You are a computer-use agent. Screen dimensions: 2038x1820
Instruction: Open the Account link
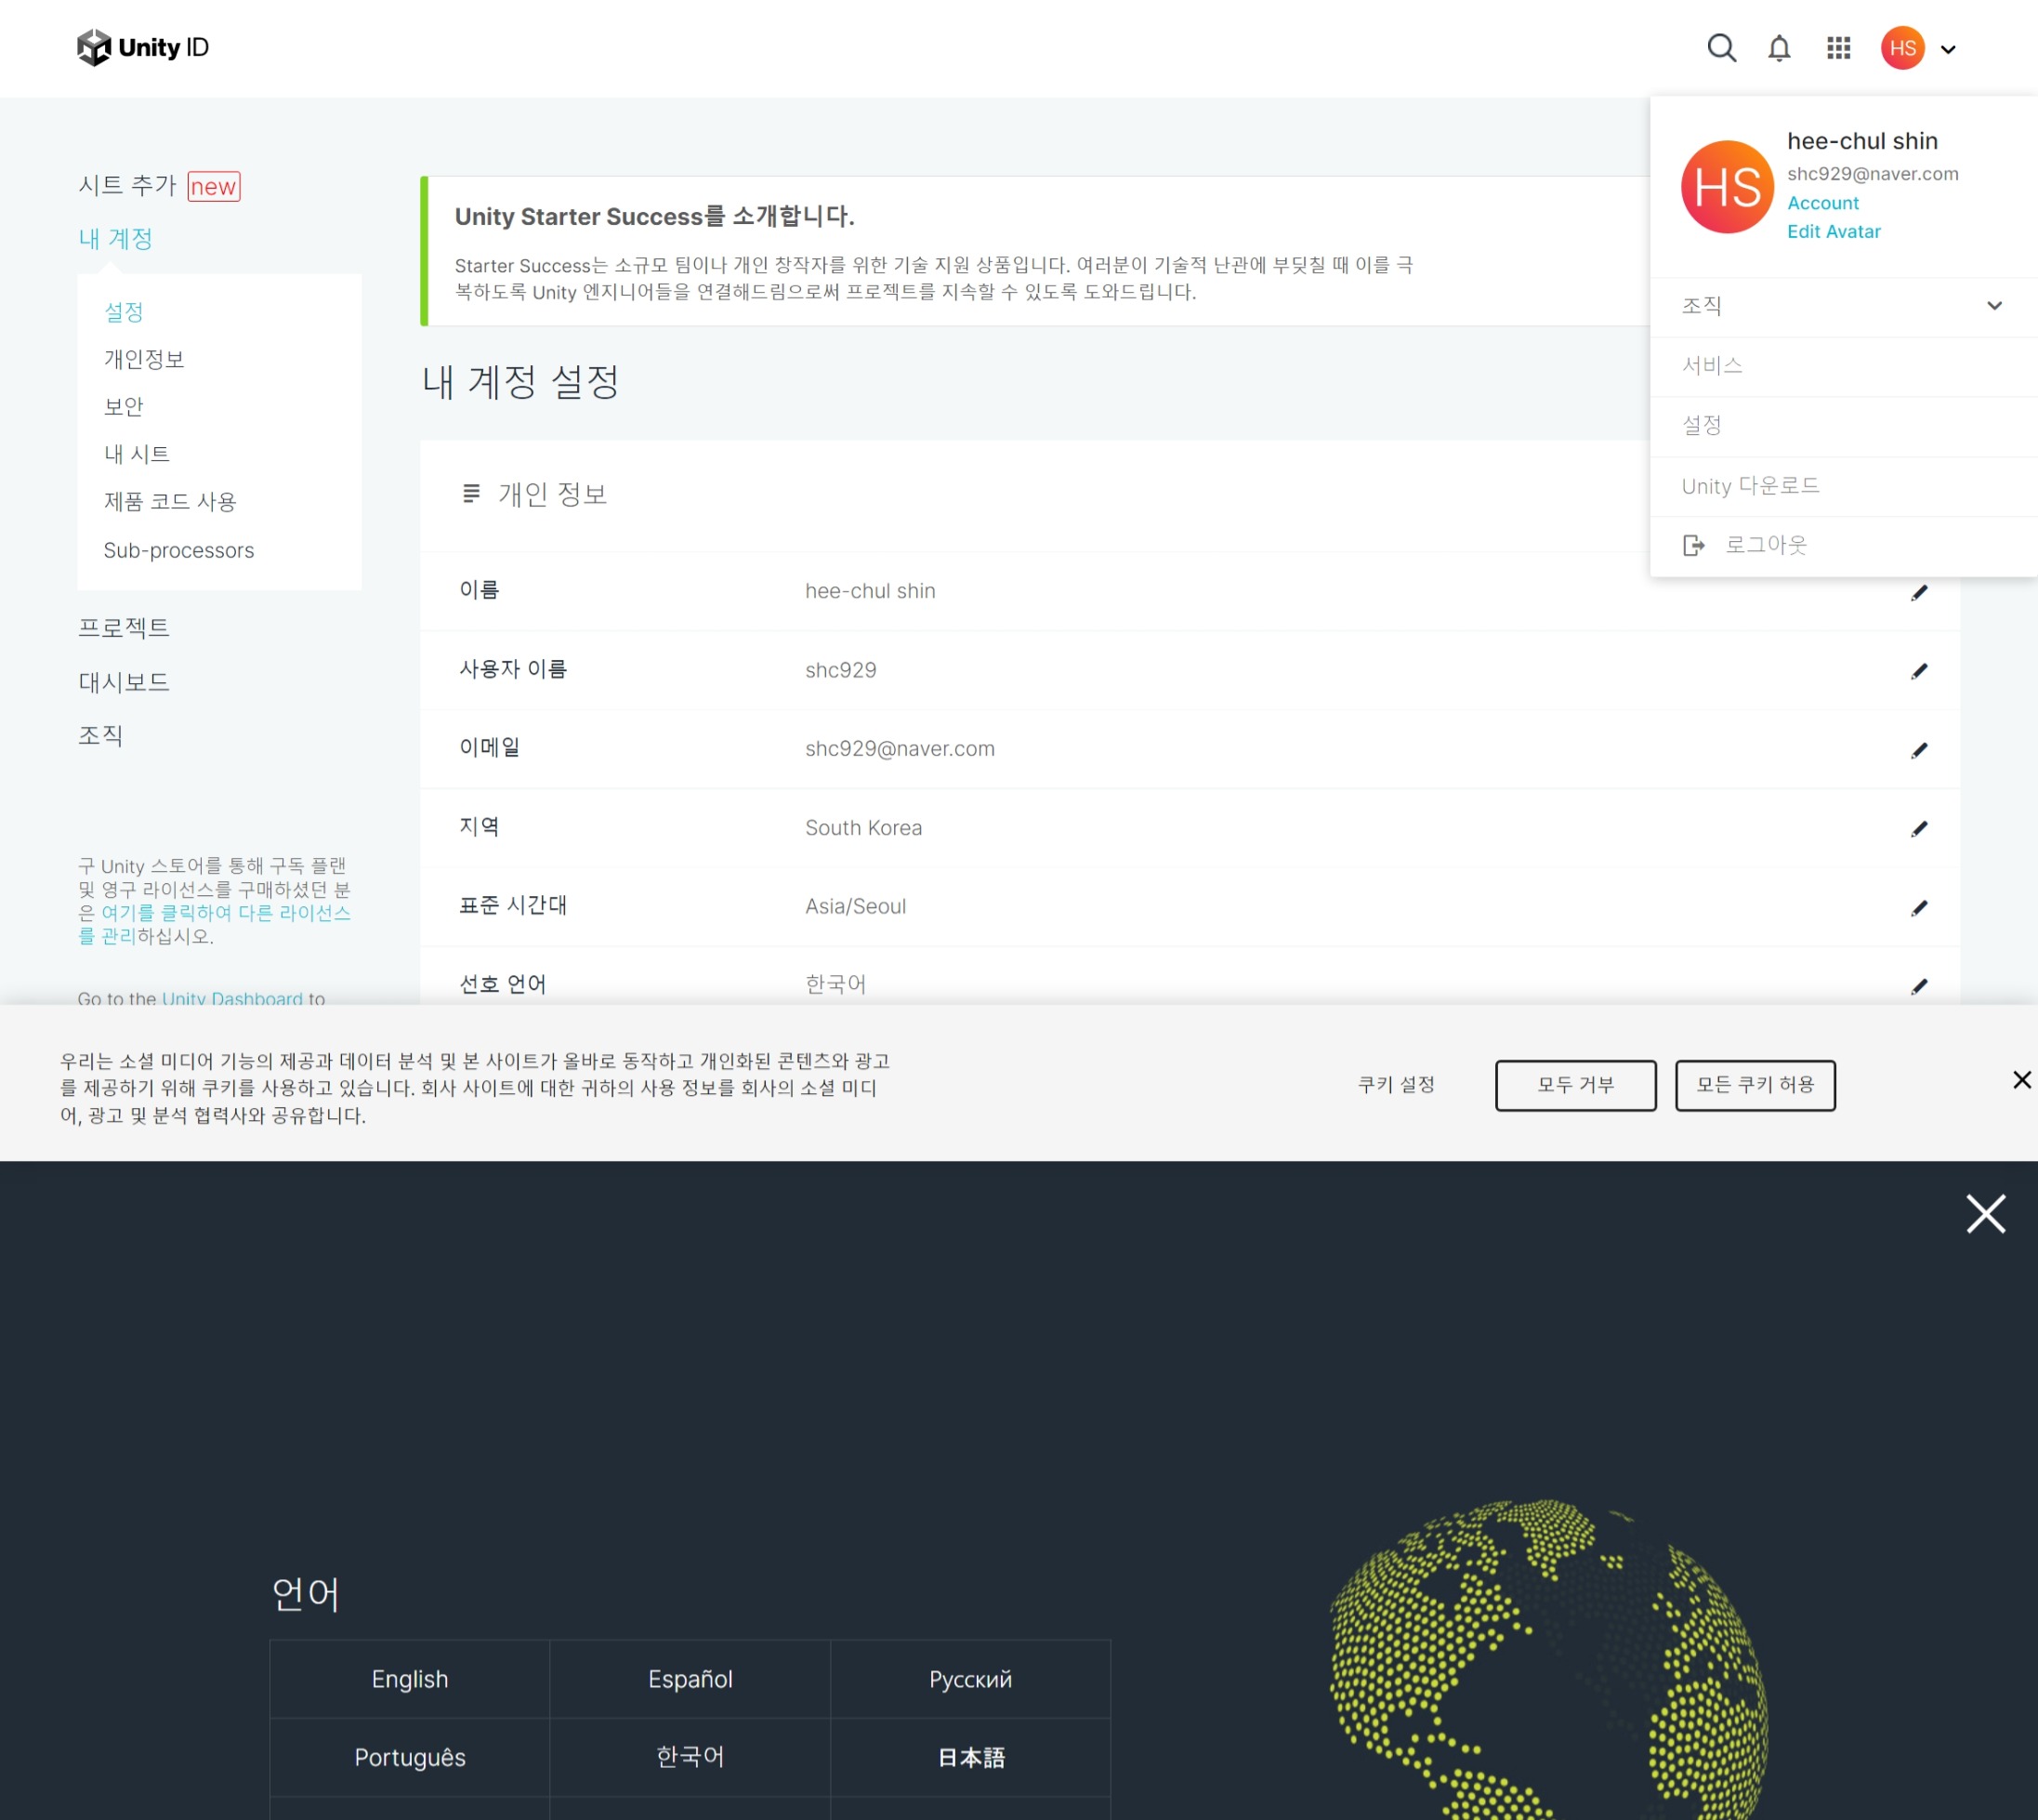coord(1822,203)
